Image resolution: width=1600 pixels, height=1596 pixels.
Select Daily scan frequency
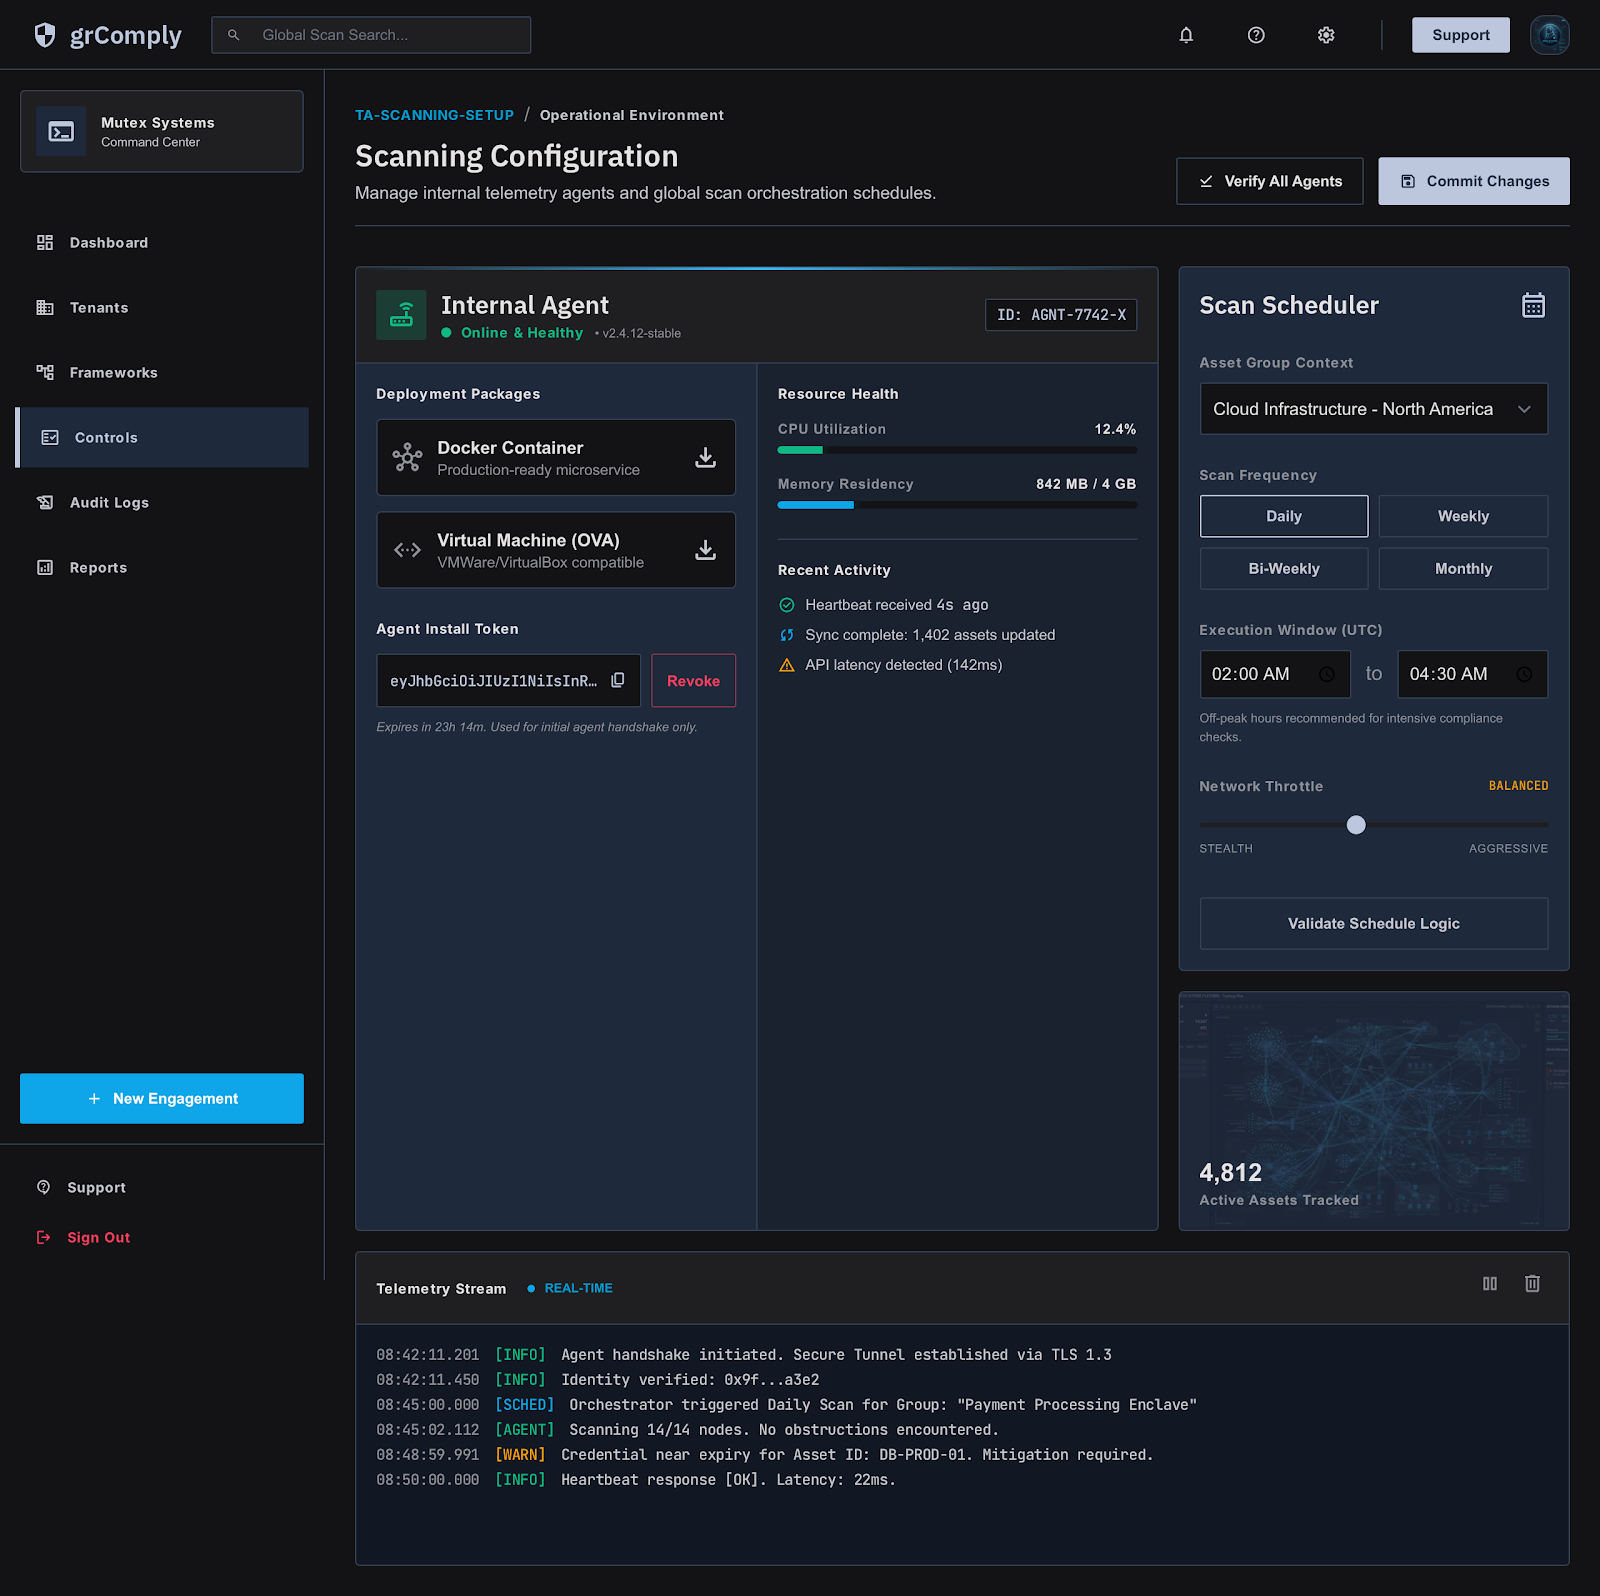click(x=1284, y=516)
